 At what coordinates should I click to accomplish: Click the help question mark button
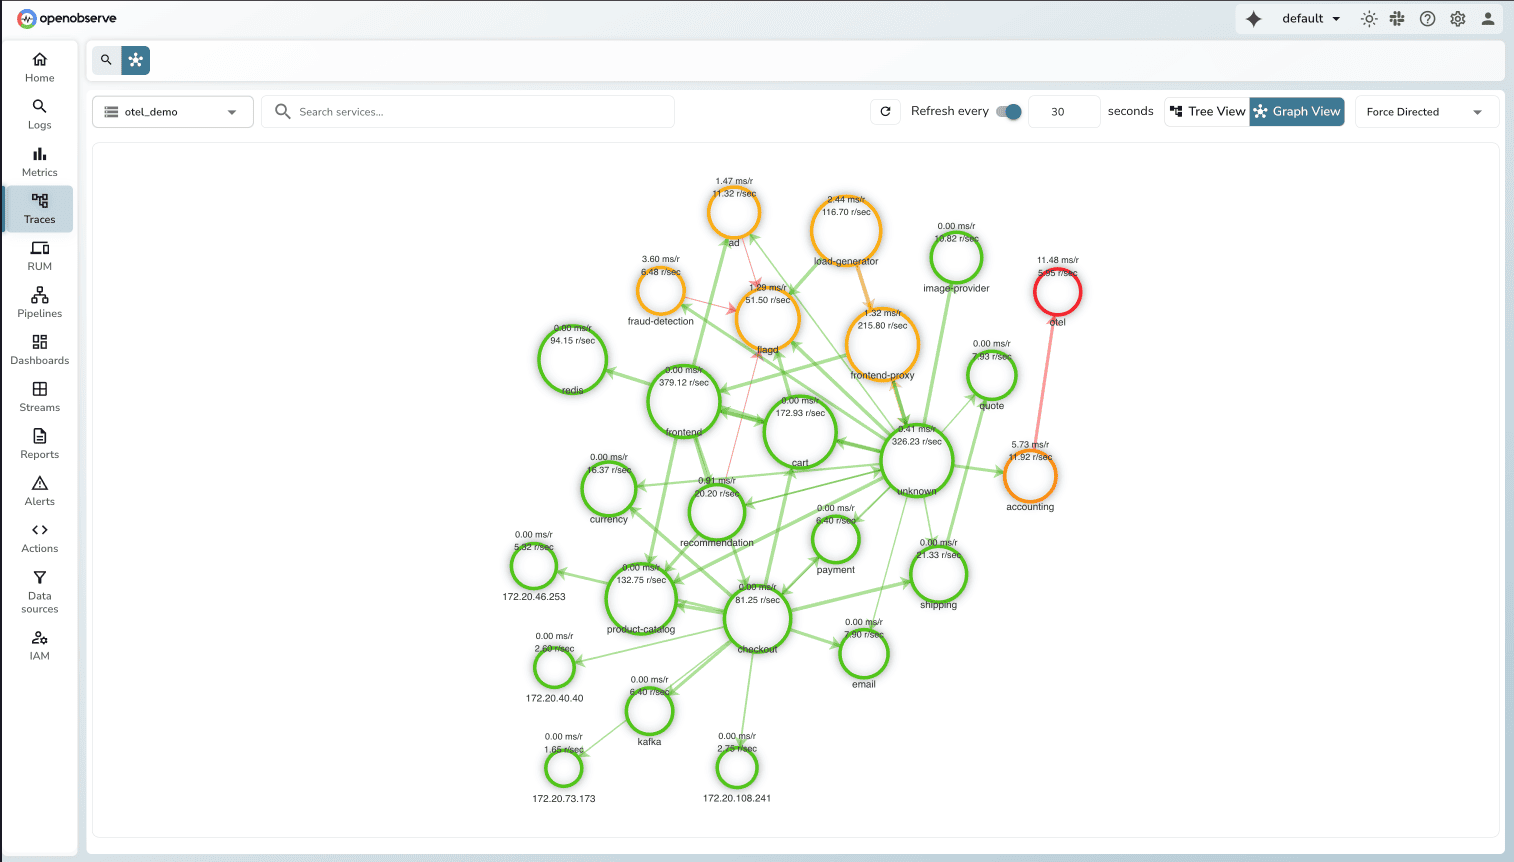[1427, 18]
